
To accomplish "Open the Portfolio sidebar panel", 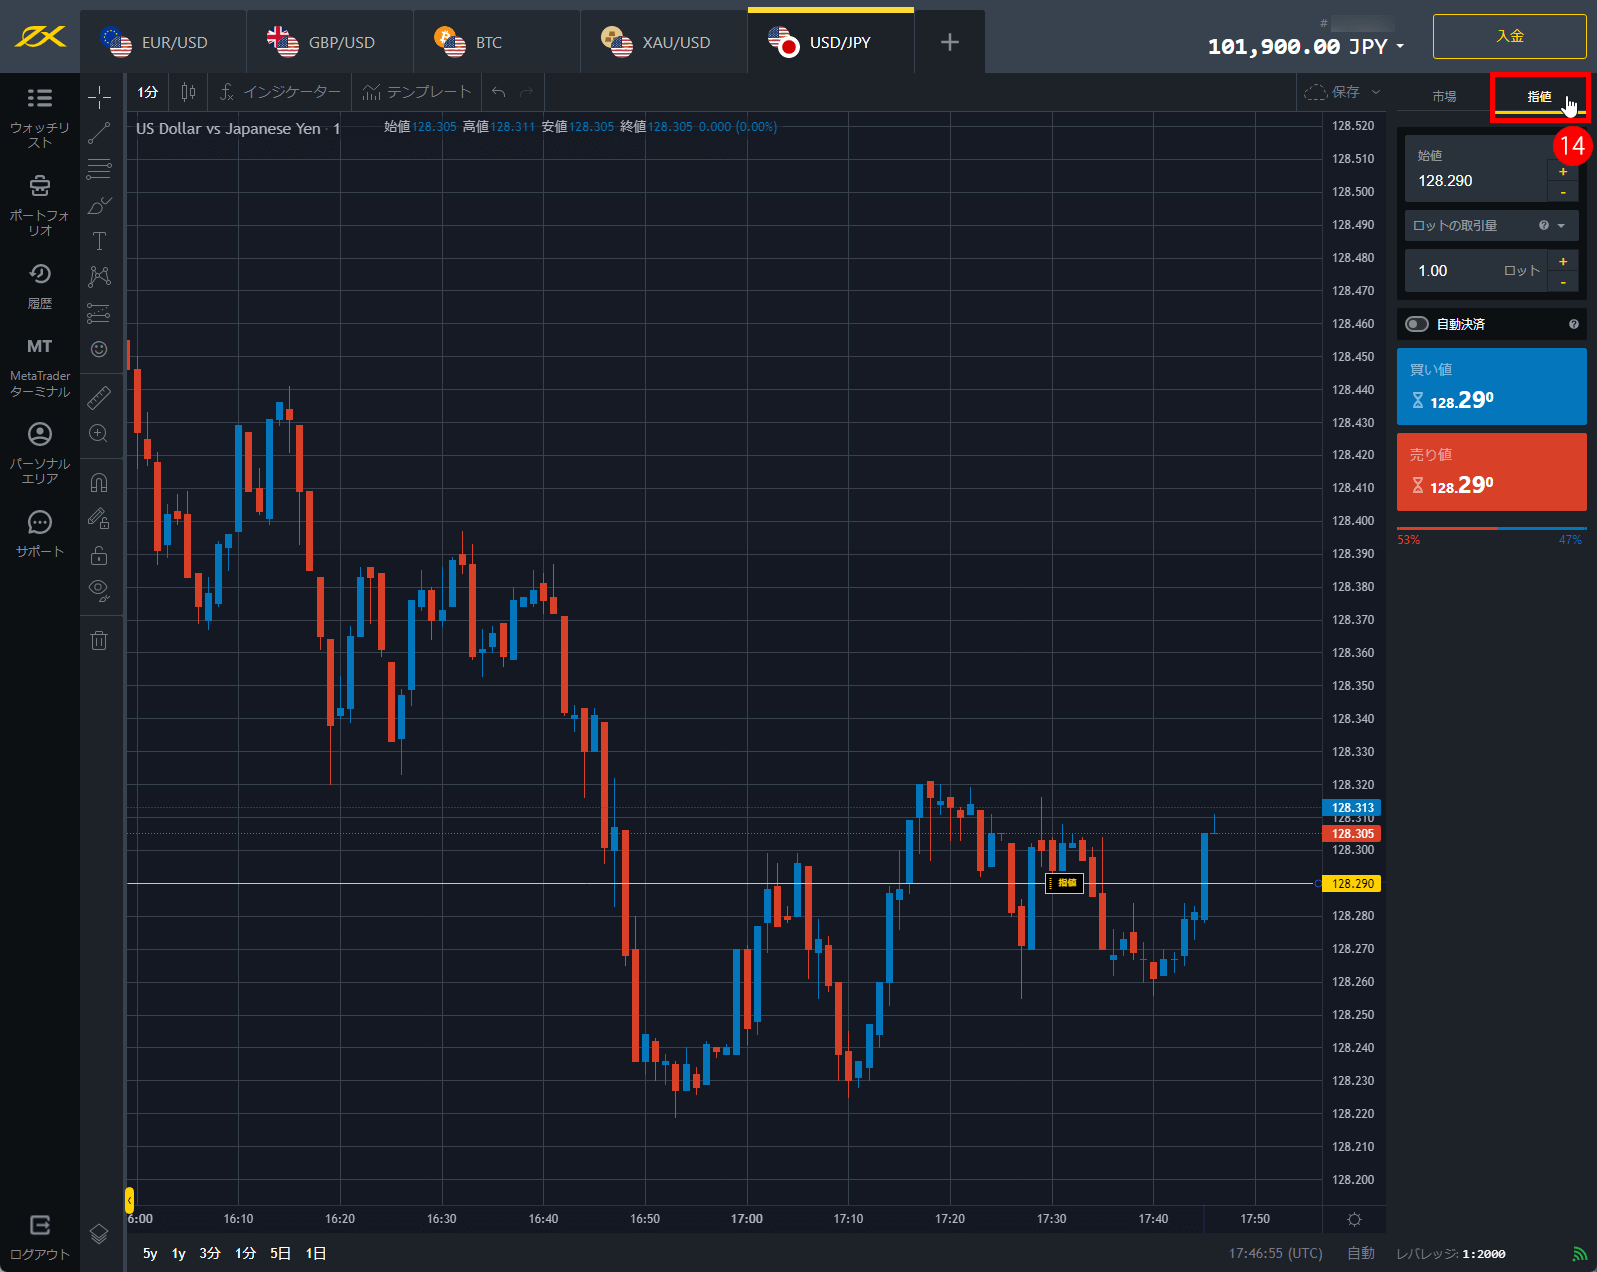I will click(40, 204).
